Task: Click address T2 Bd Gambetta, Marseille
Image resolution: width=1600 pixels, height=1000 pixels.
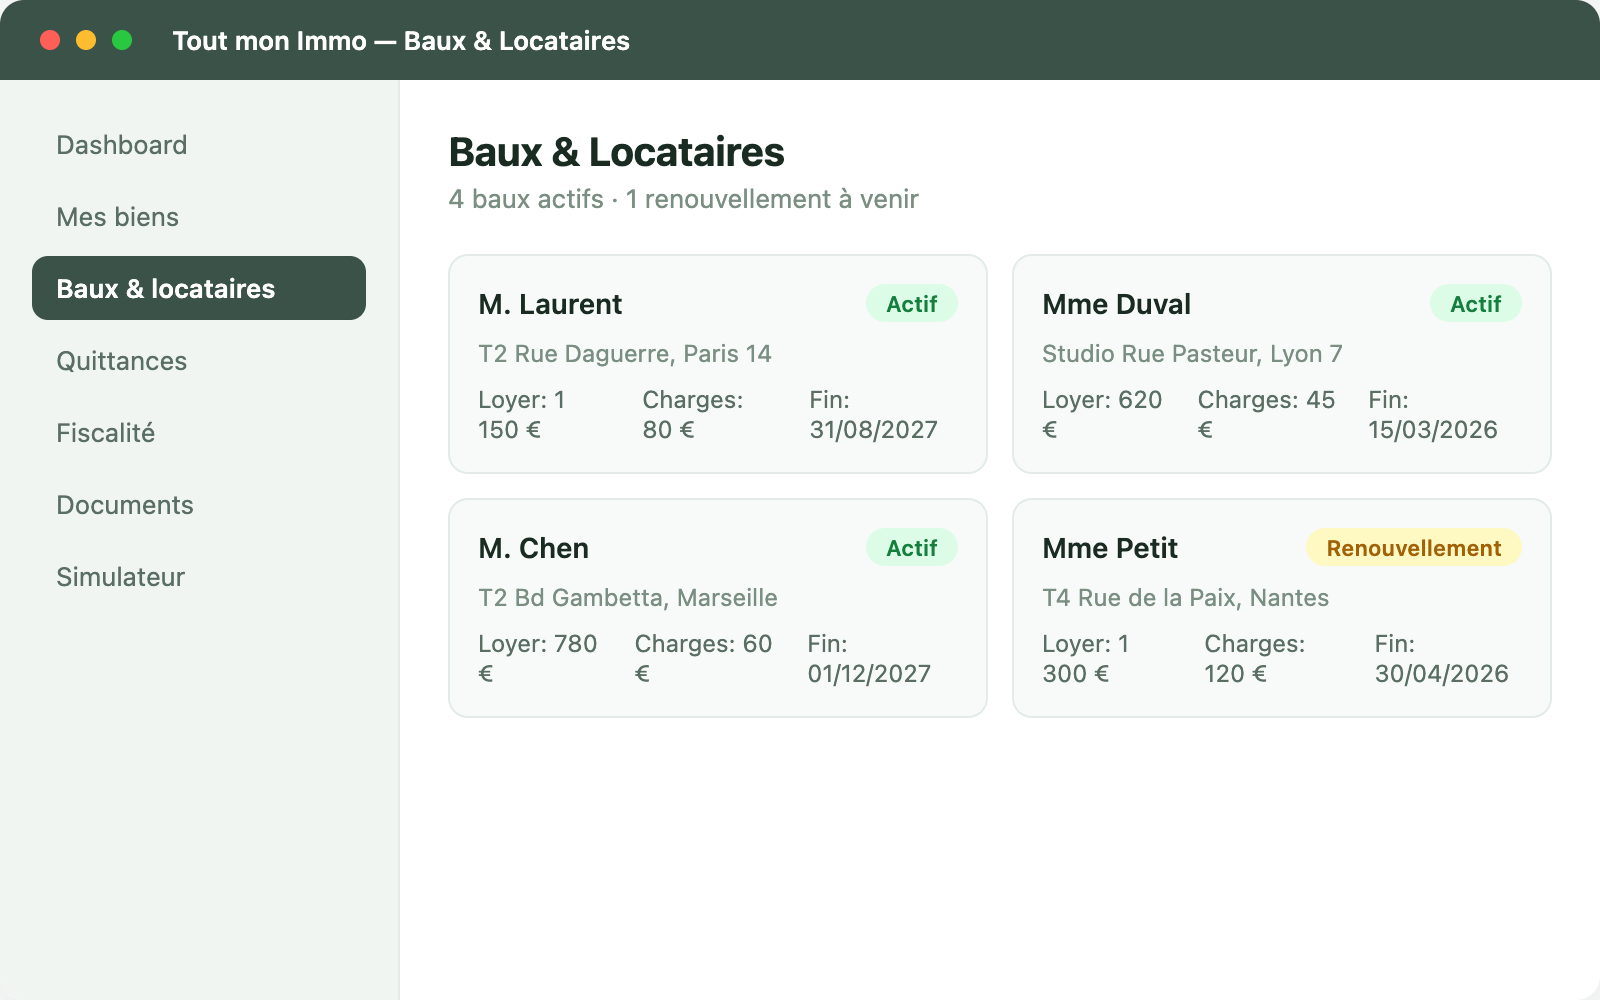Action: tap(628, 598)
